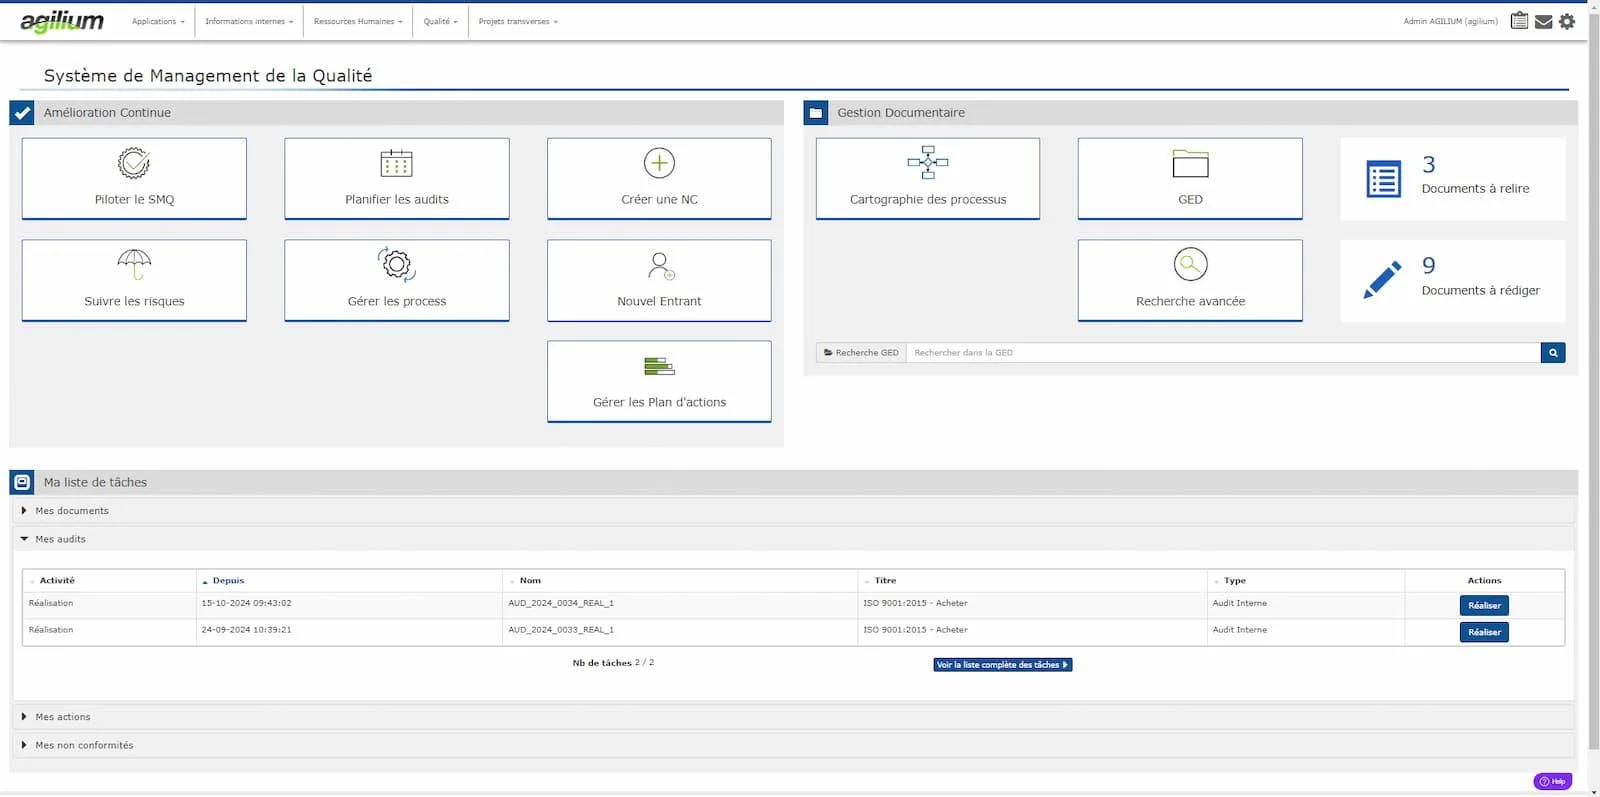Click Voir la liste complète des tâches
The width and height of the screenshot is (1600, 797).
coord(1003,664)
